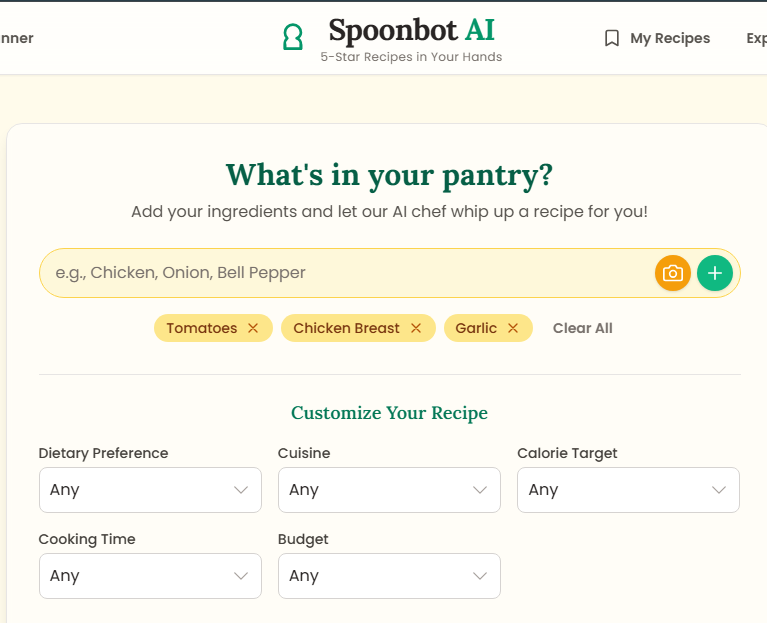Open the Explore menu item at right edge
Screen dimensions: 767x623
point(756,38)
